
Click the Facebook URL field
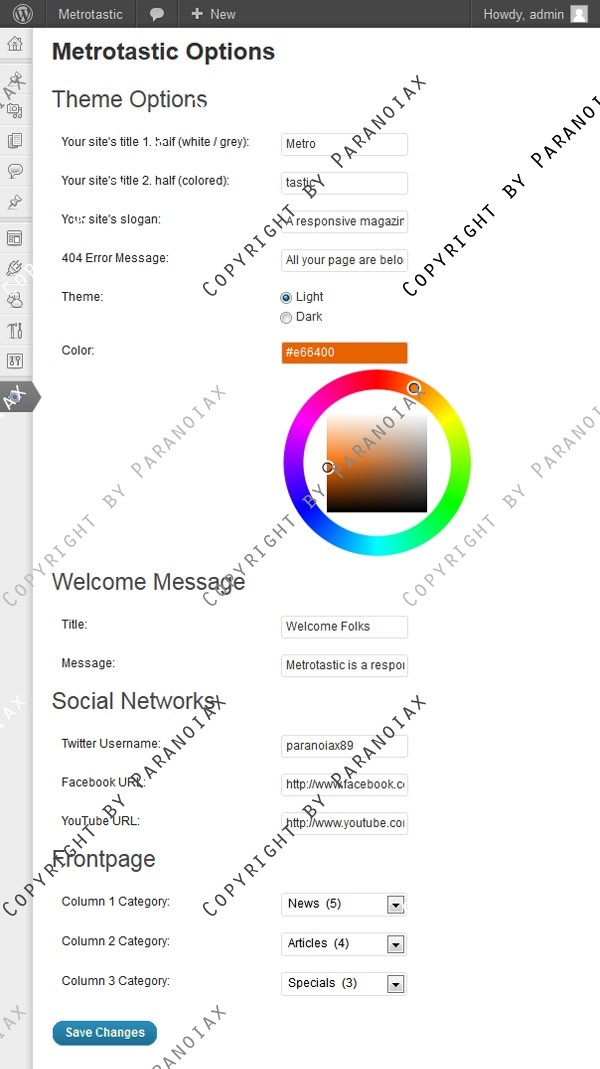(x=344, y=785)
